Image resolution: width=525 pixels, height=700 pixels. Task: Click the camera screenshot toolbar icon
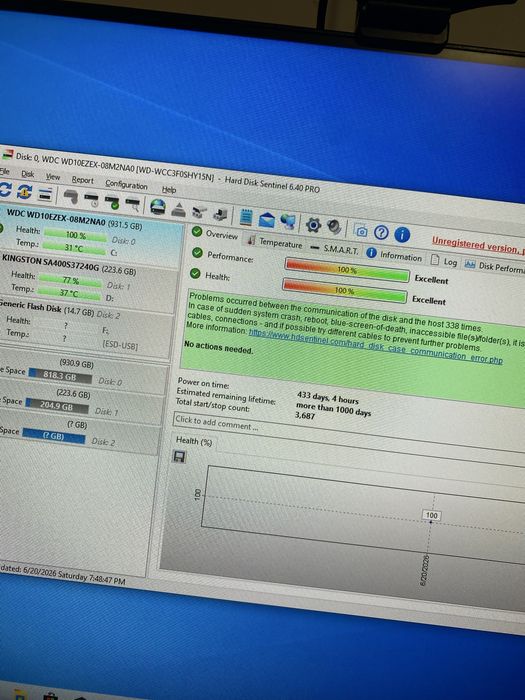pos(361,231)
